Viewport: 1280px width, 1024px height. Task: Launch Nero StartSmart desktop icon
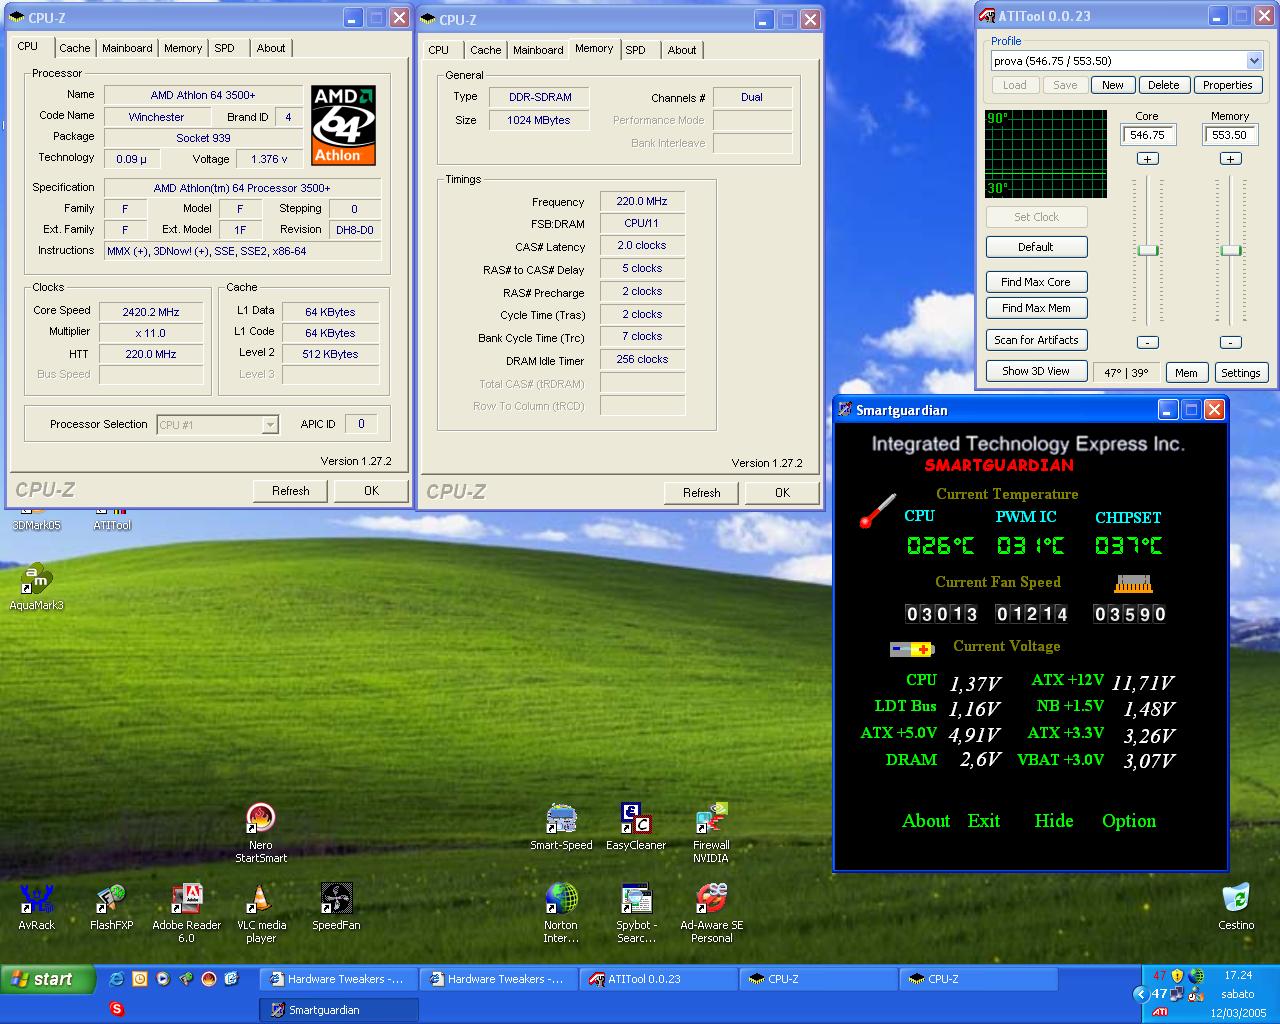[x=261, y=832]
